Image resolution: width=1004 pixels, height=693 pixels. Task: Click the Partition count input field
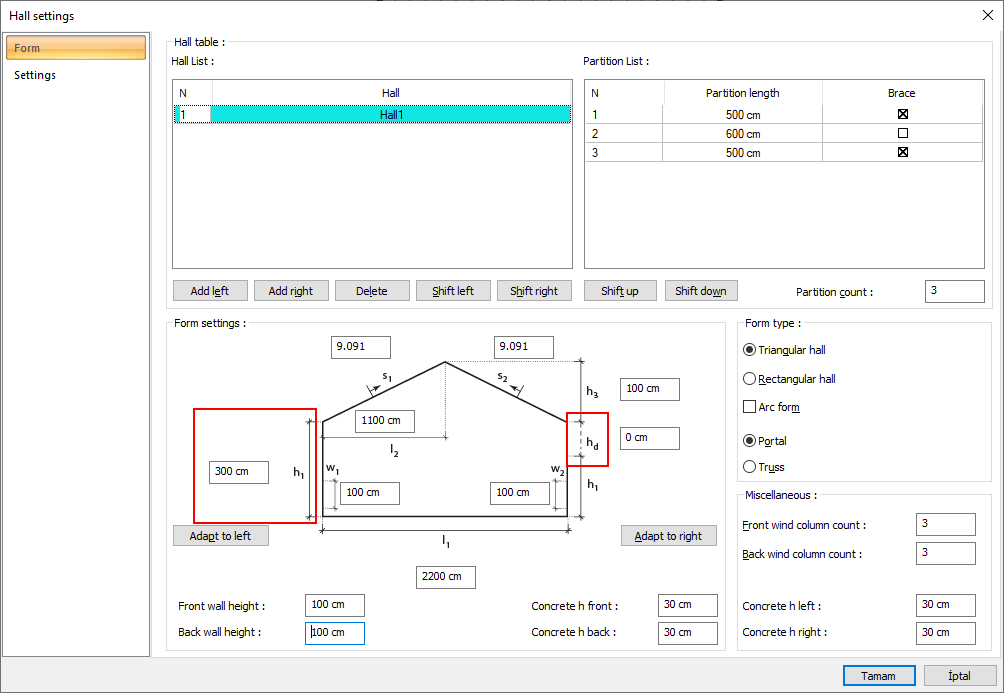tap(954, 291)
